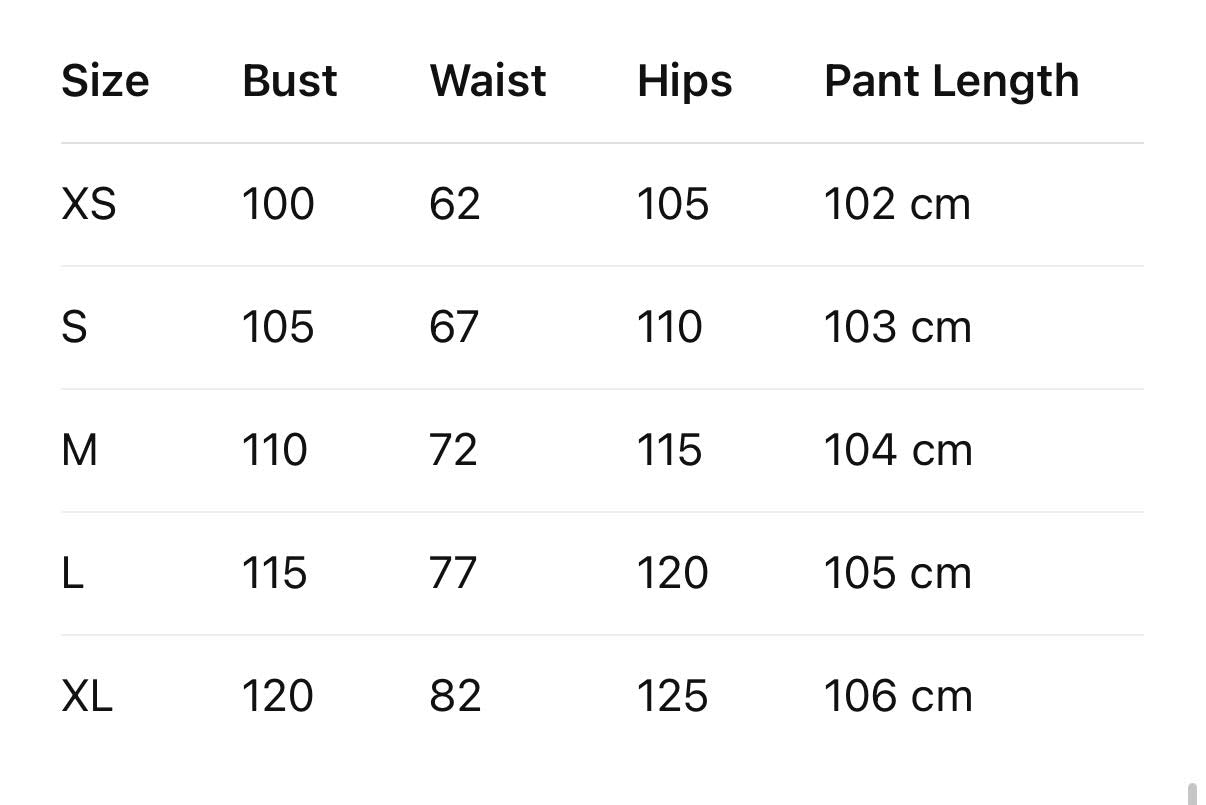Select the XL size row label
The image size is (1206, 805).
coord(87,696)
